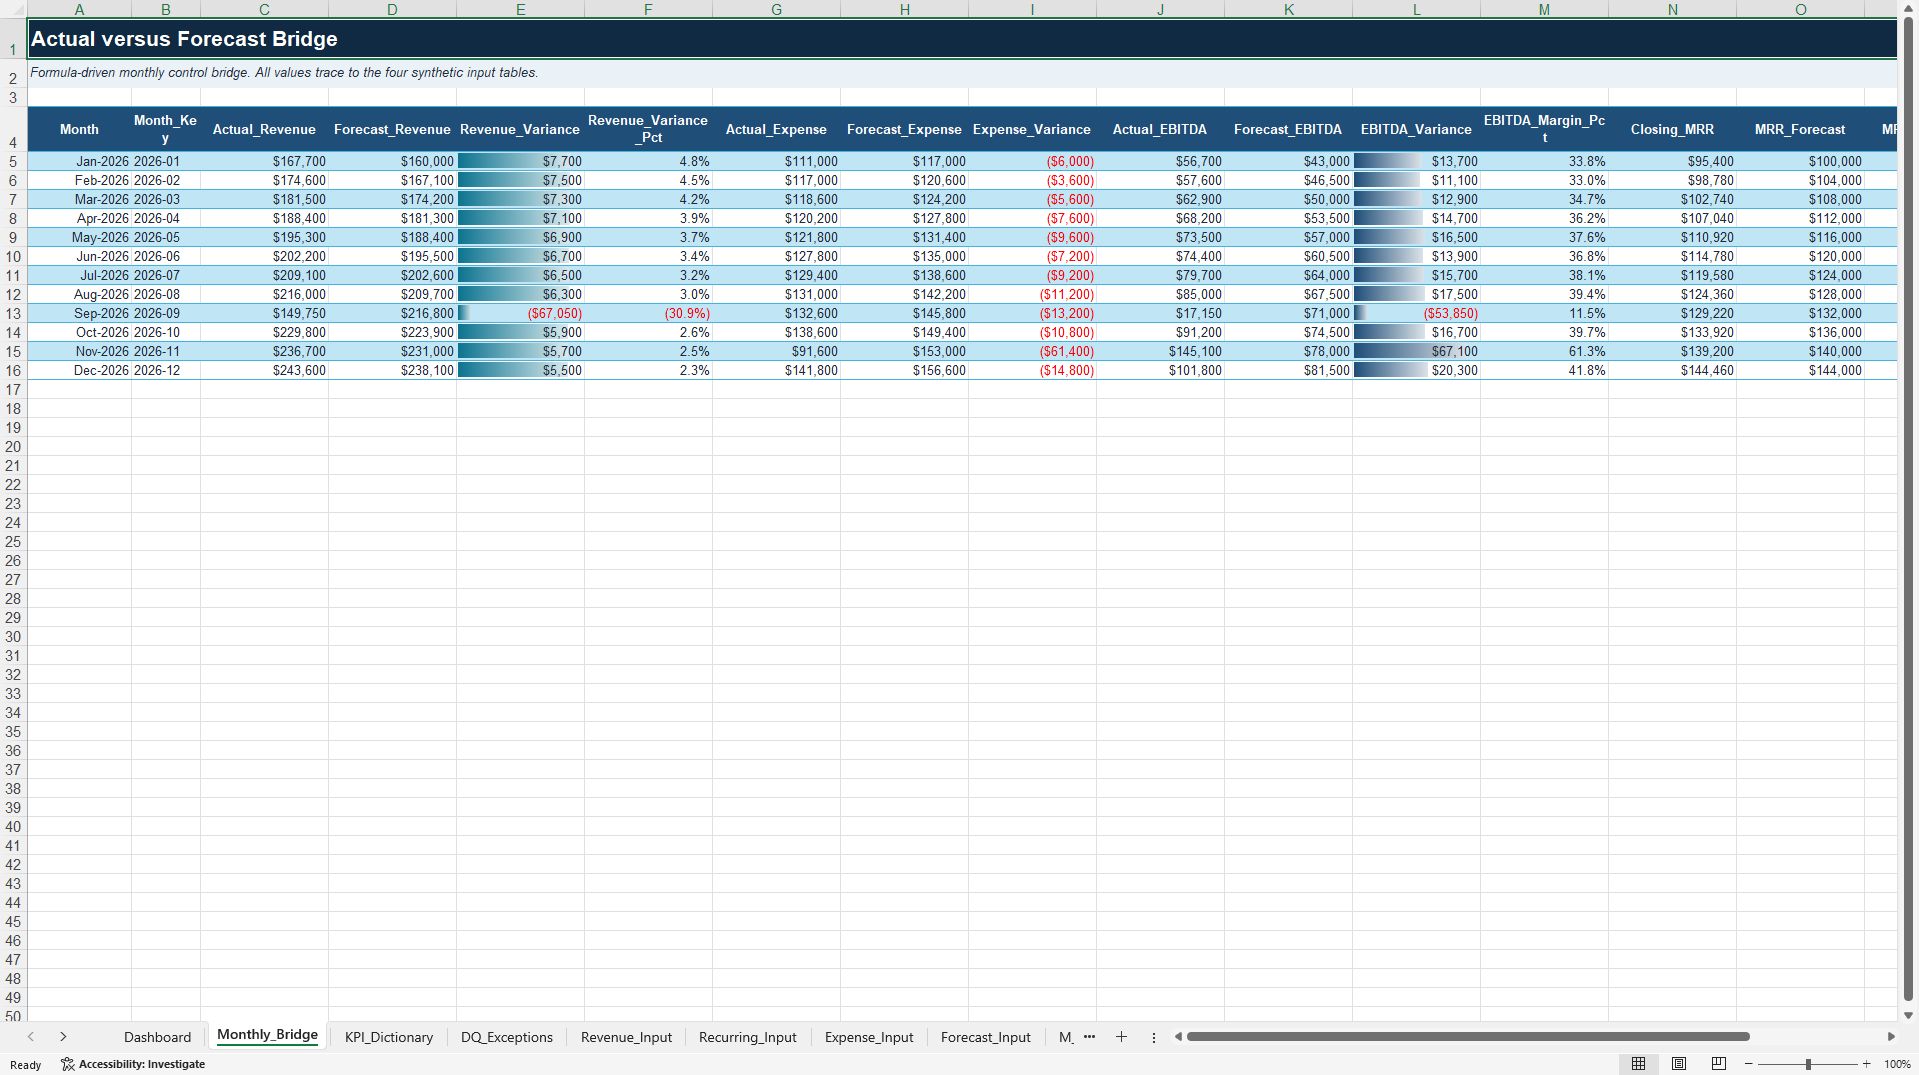1919x1075 pixels.
Task: Click horizontal scrollbar left arrow
Action: pos(1179,1037)
